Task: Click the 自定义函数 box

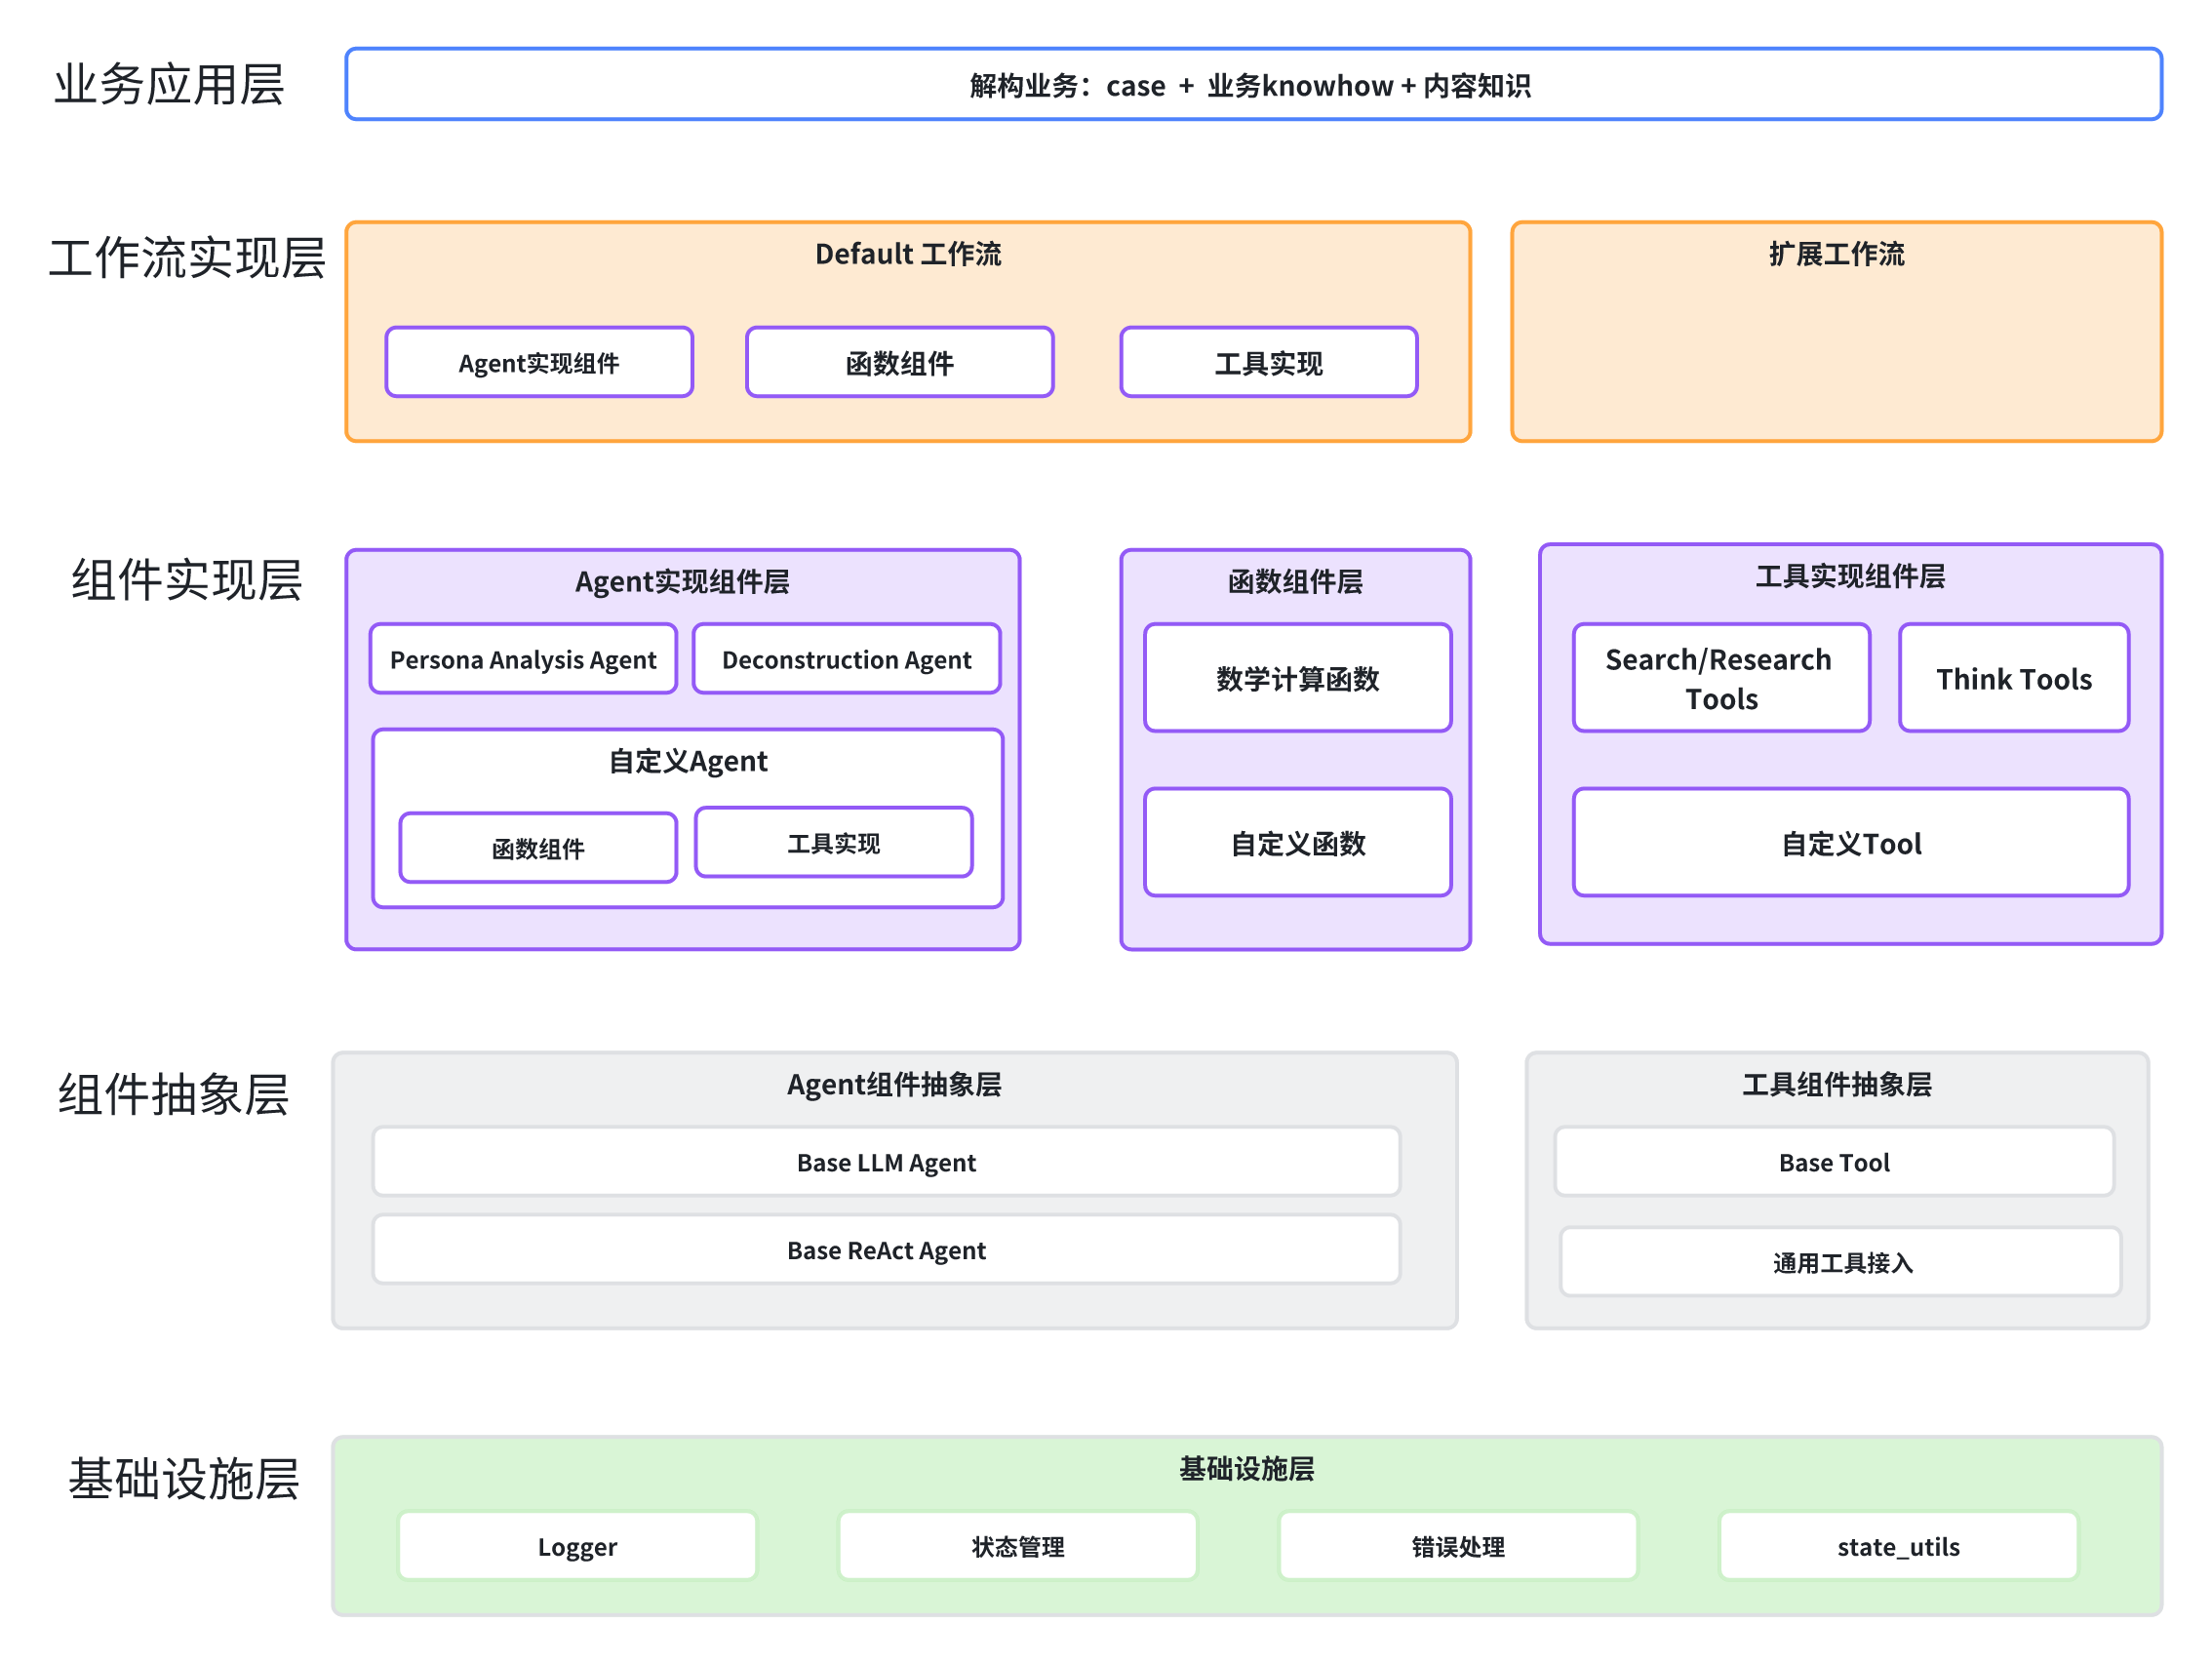Action: click(1297, 843)
